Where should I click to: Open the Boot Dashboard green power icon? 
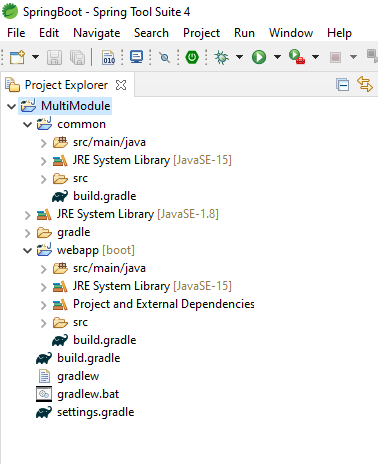click(x=192, y=57)
